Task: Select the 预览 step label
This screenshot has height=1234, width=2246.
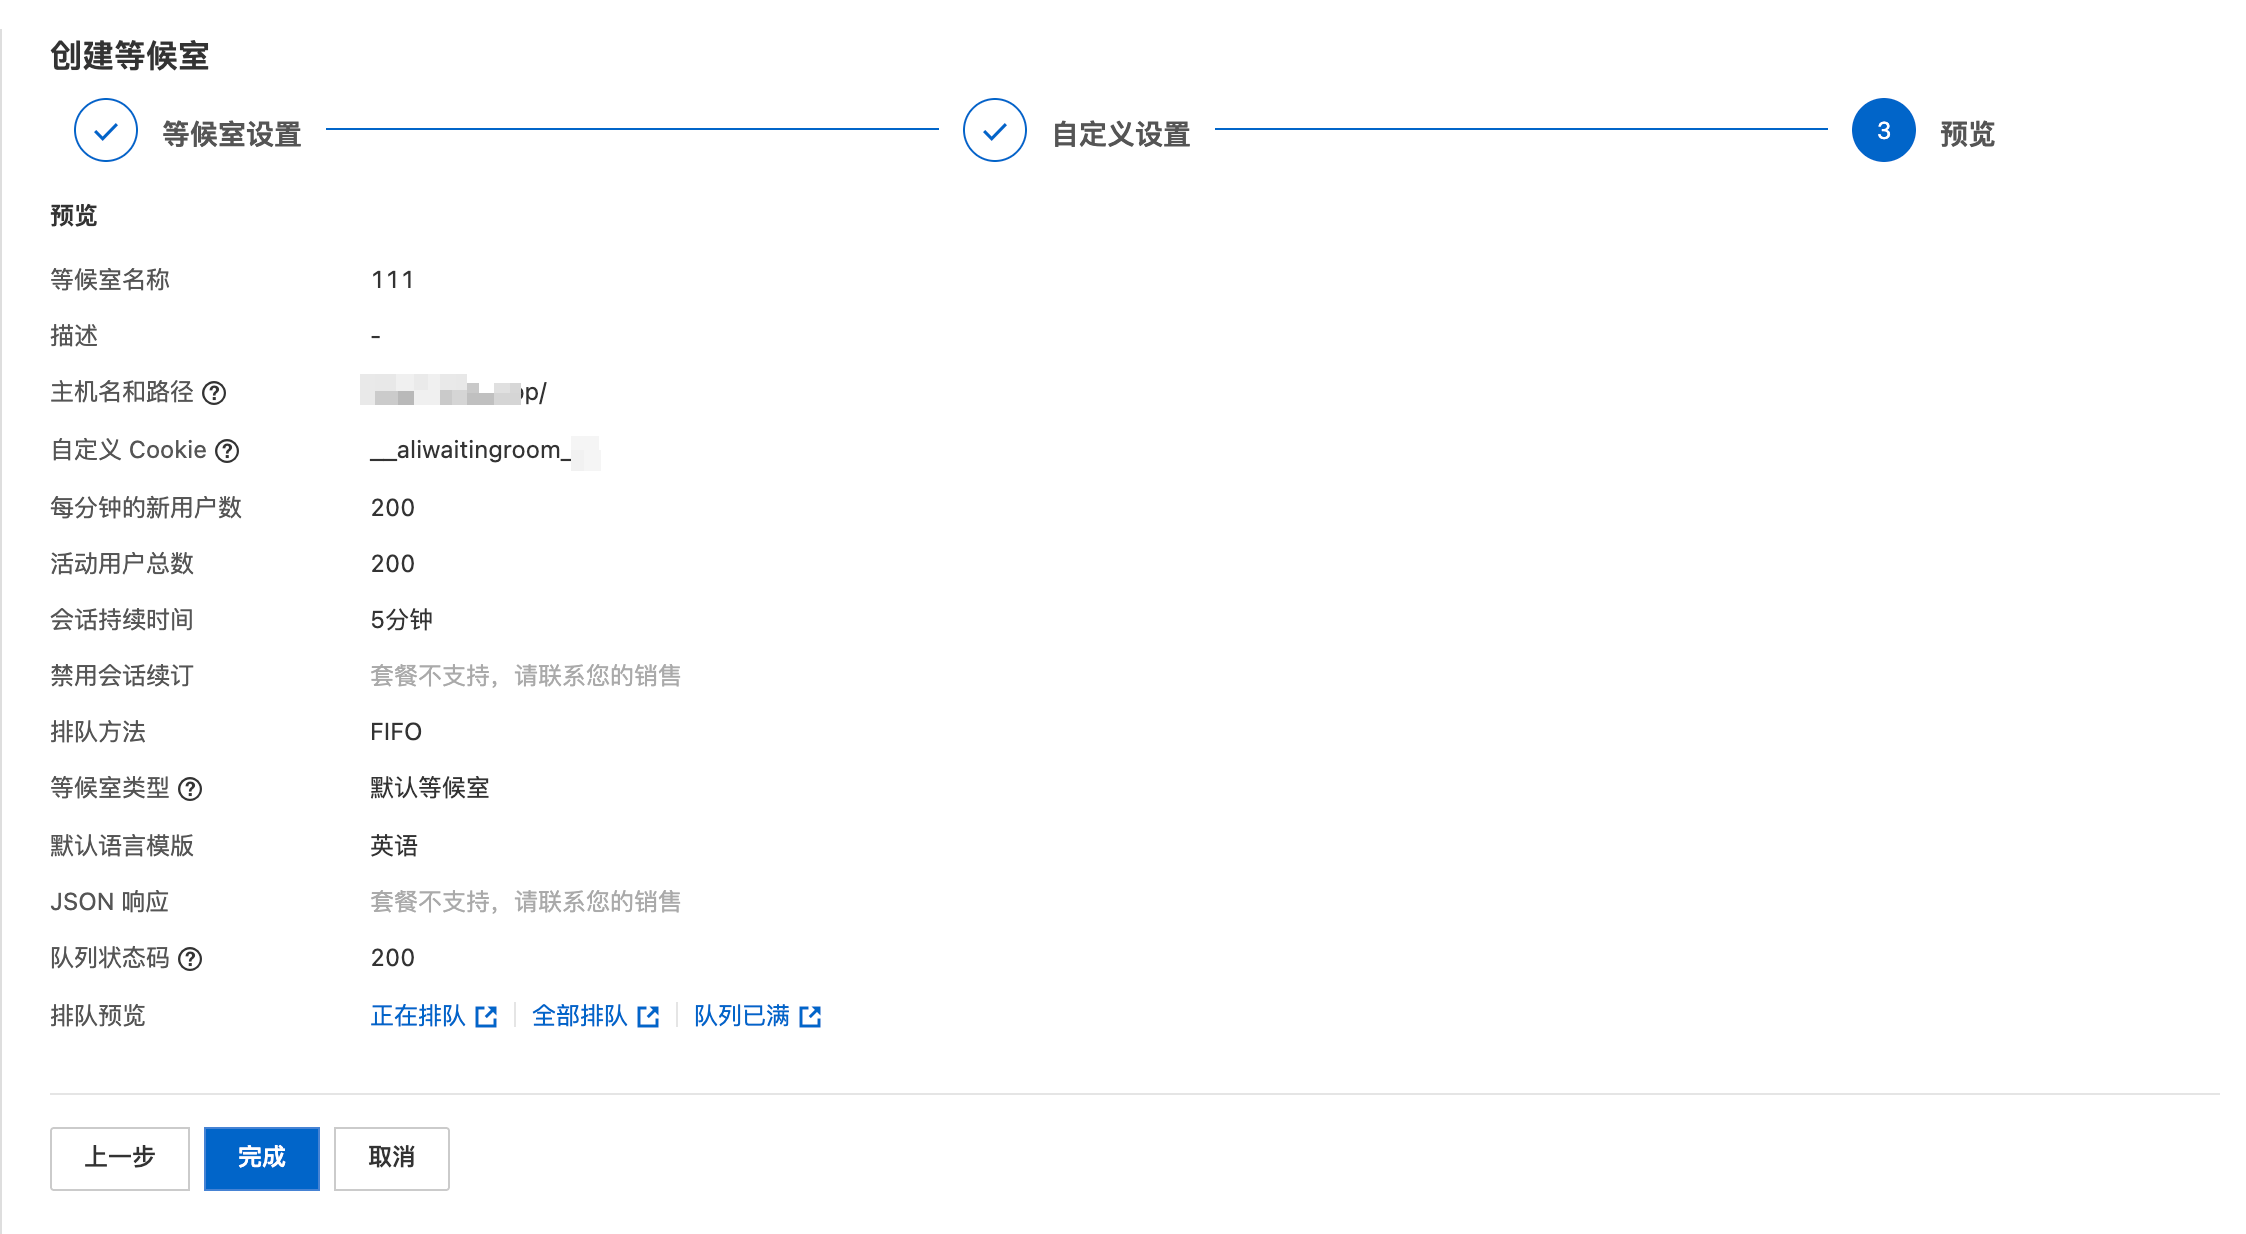Action: tap(1967, 134)
